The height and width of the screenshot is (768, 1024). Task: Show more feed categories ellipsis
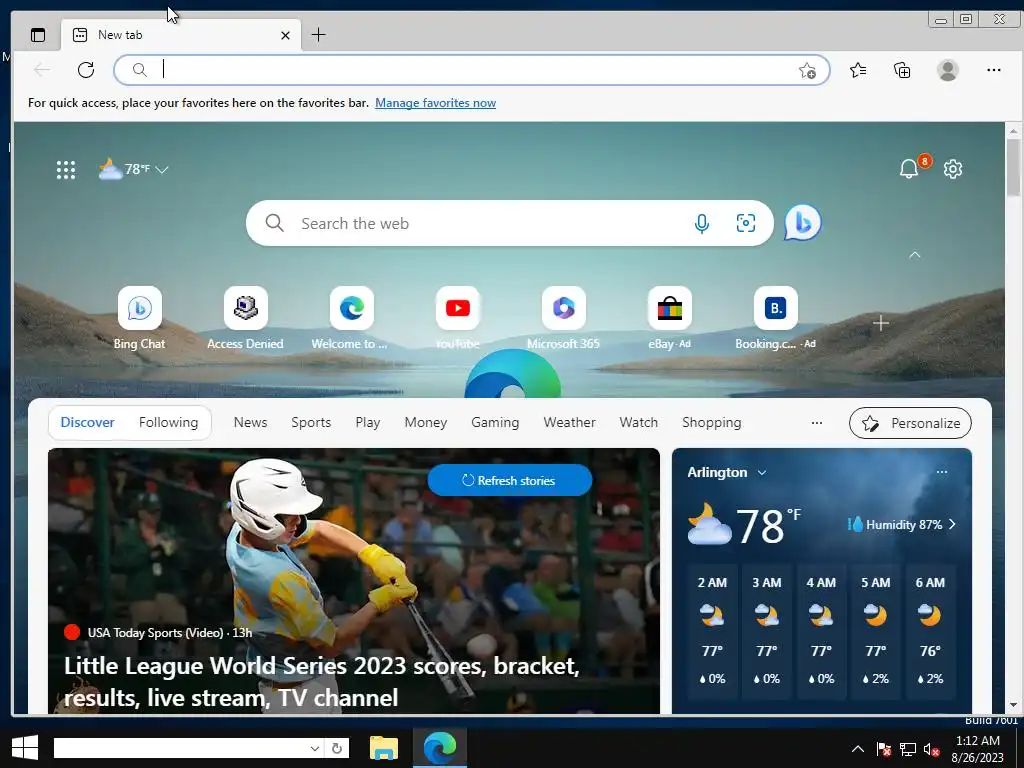click(816, 423)
